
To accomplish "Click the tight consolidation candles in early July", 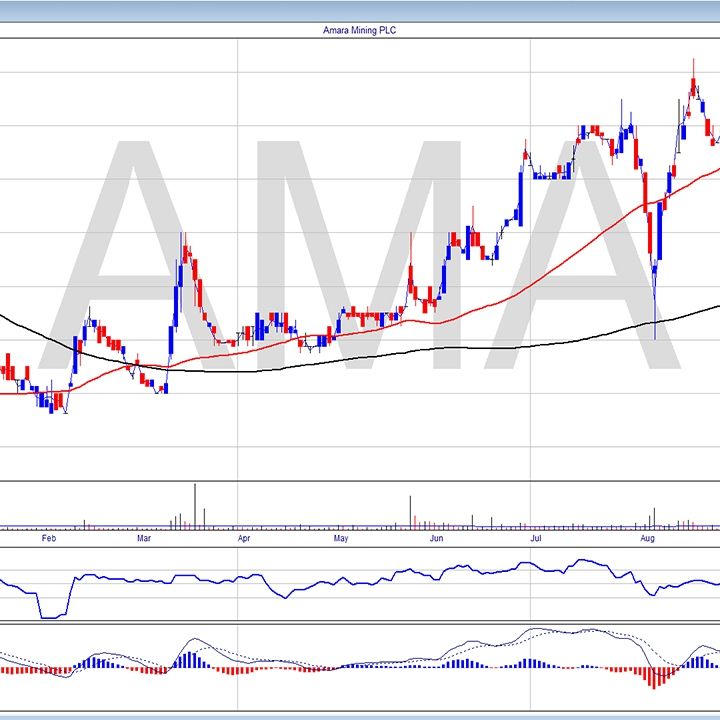I will point(552,176).
